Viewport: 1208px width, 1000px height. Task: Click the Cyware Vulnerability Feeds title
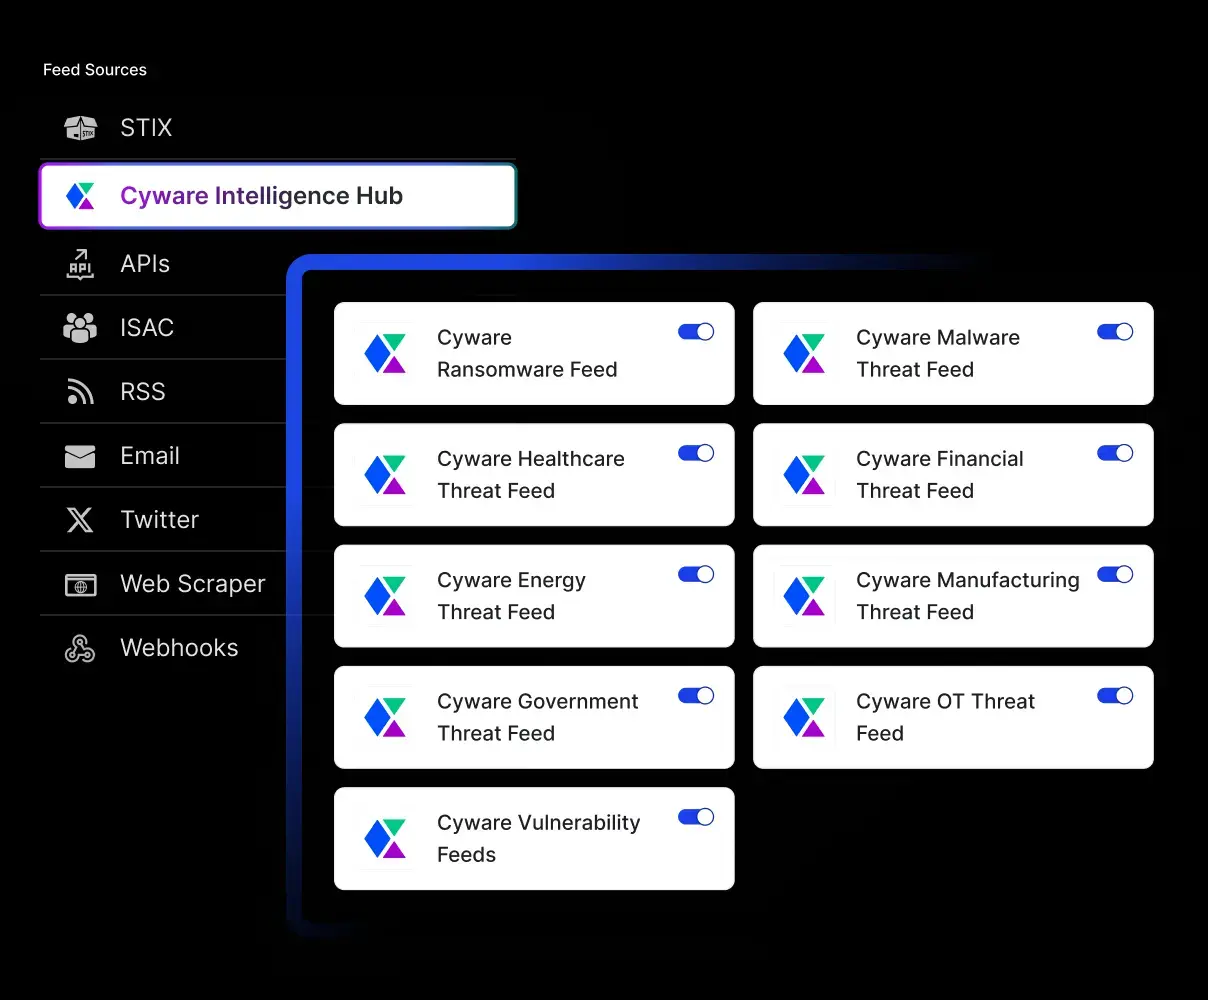point(539,839)
